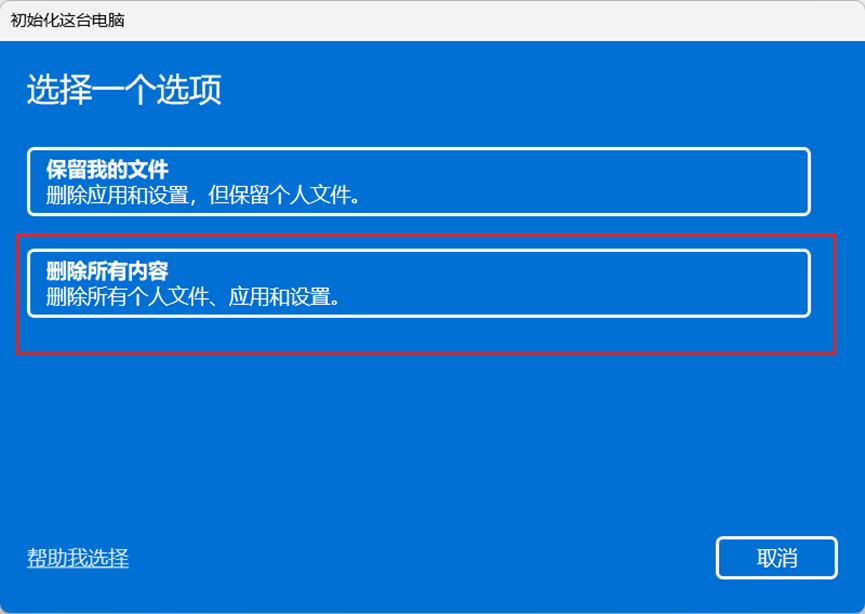This screenshot has height=614, width=865.
Task: Dismiss the dialog with 取消
Action: coord(777,558)
